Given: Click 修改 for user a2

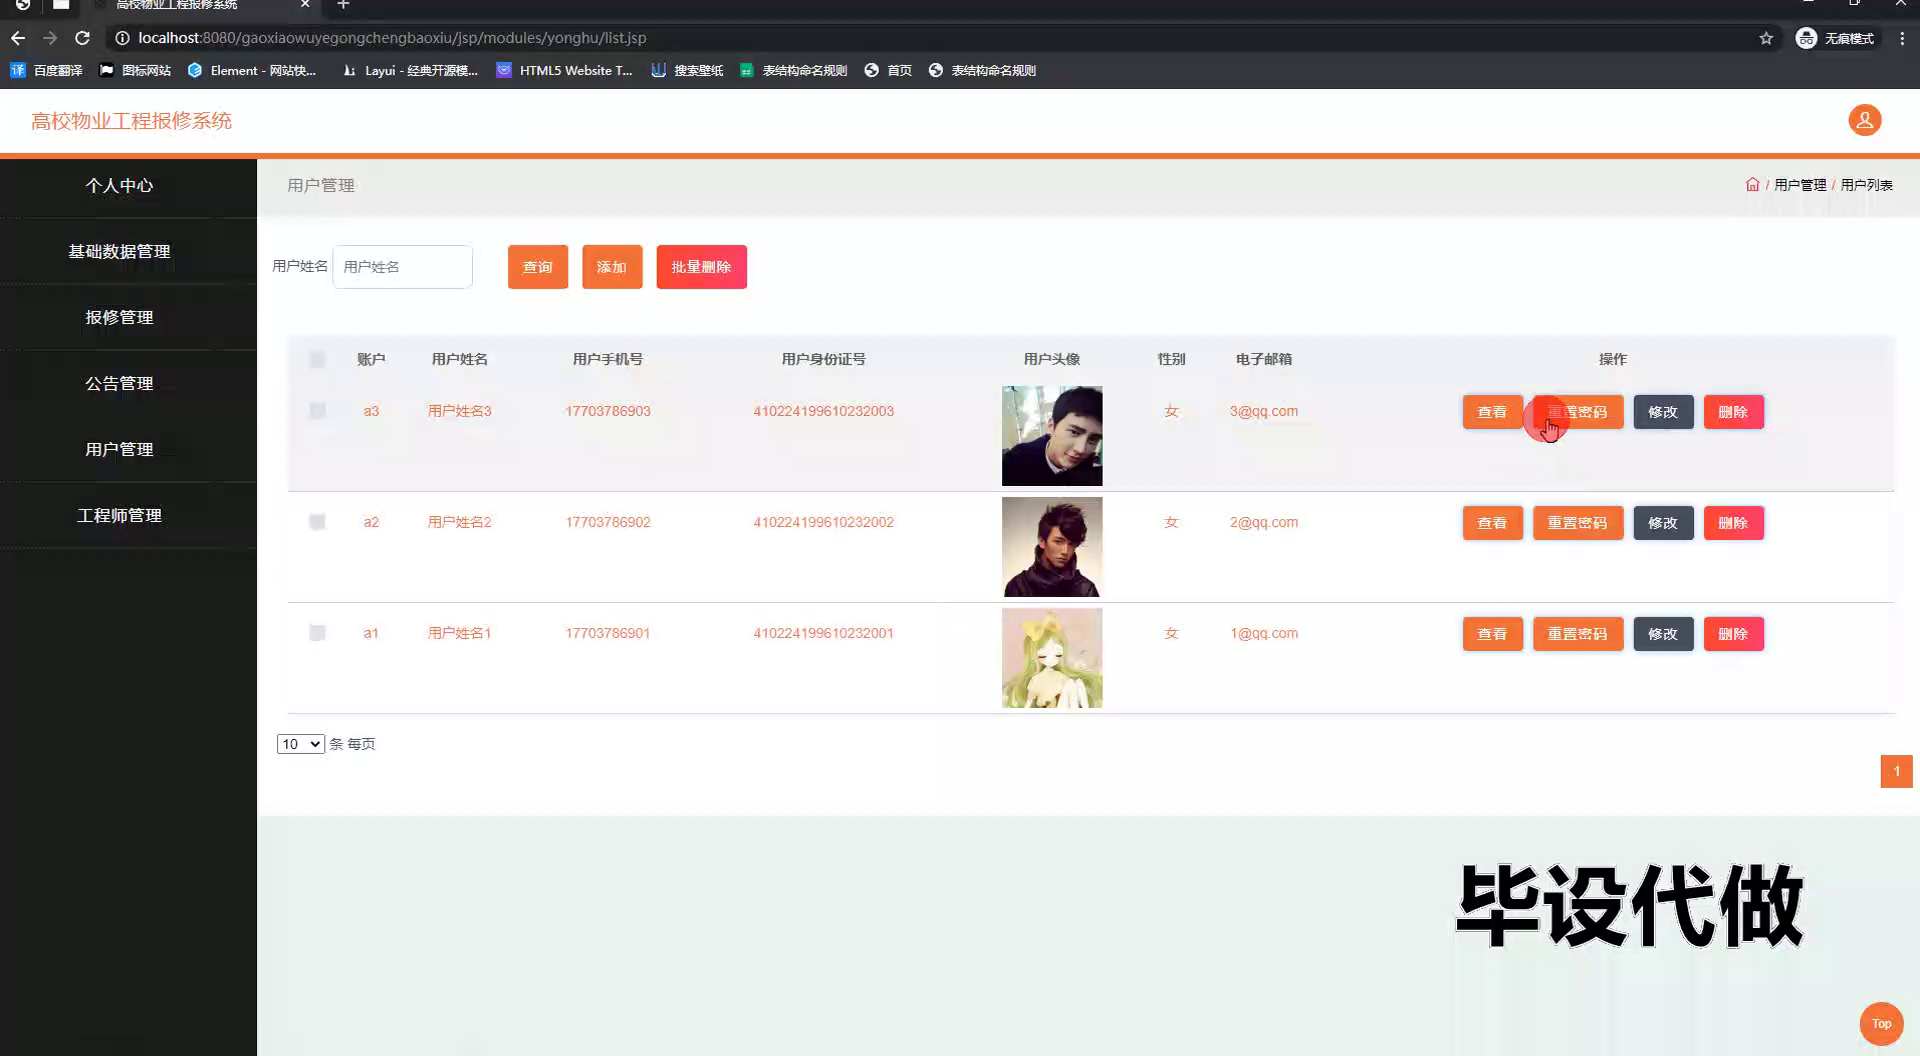Looking at the screenshot, I should [x=1663, y=523].
